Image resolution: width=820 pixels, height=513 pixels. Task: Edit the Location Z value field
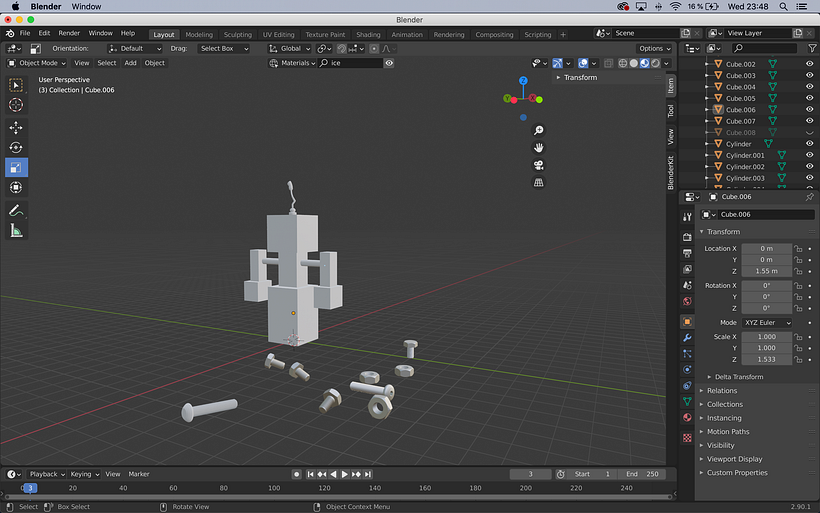pos(766,271)
